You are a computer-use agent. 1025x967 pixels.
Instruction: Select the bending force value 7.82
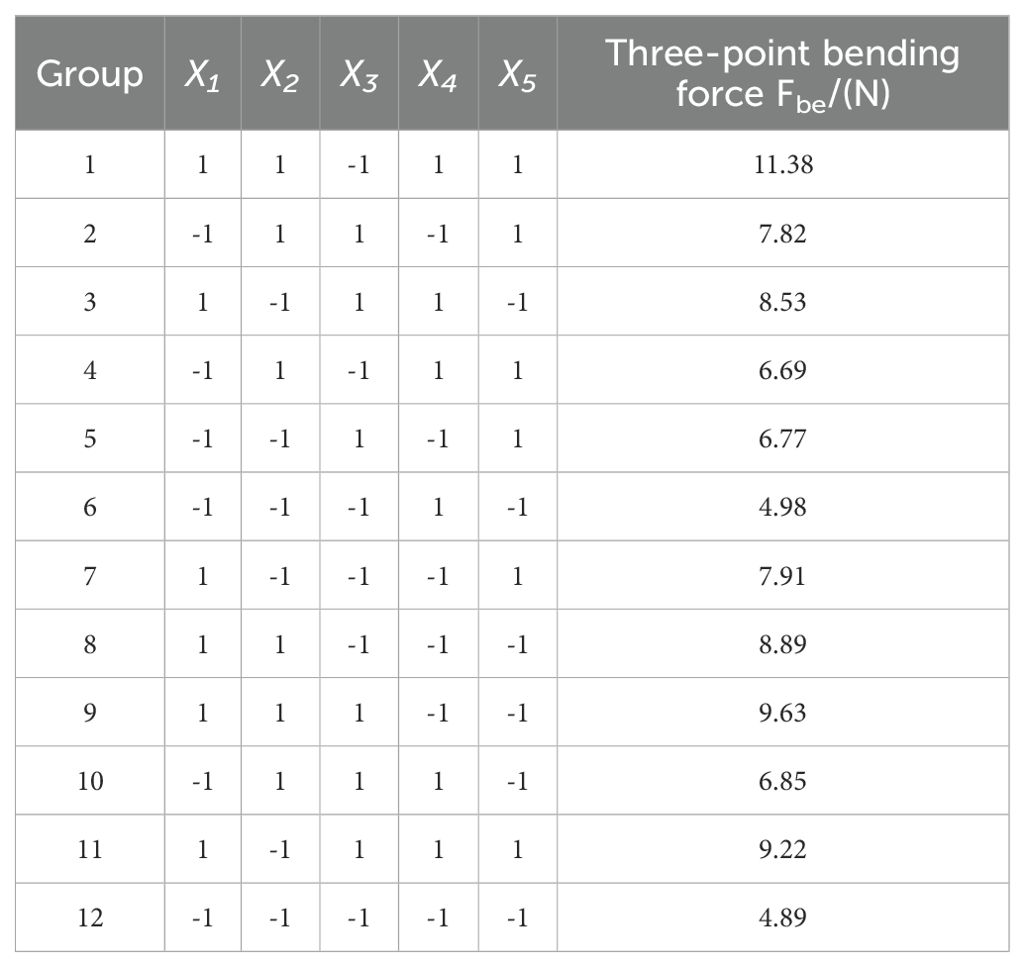point(783,233)
